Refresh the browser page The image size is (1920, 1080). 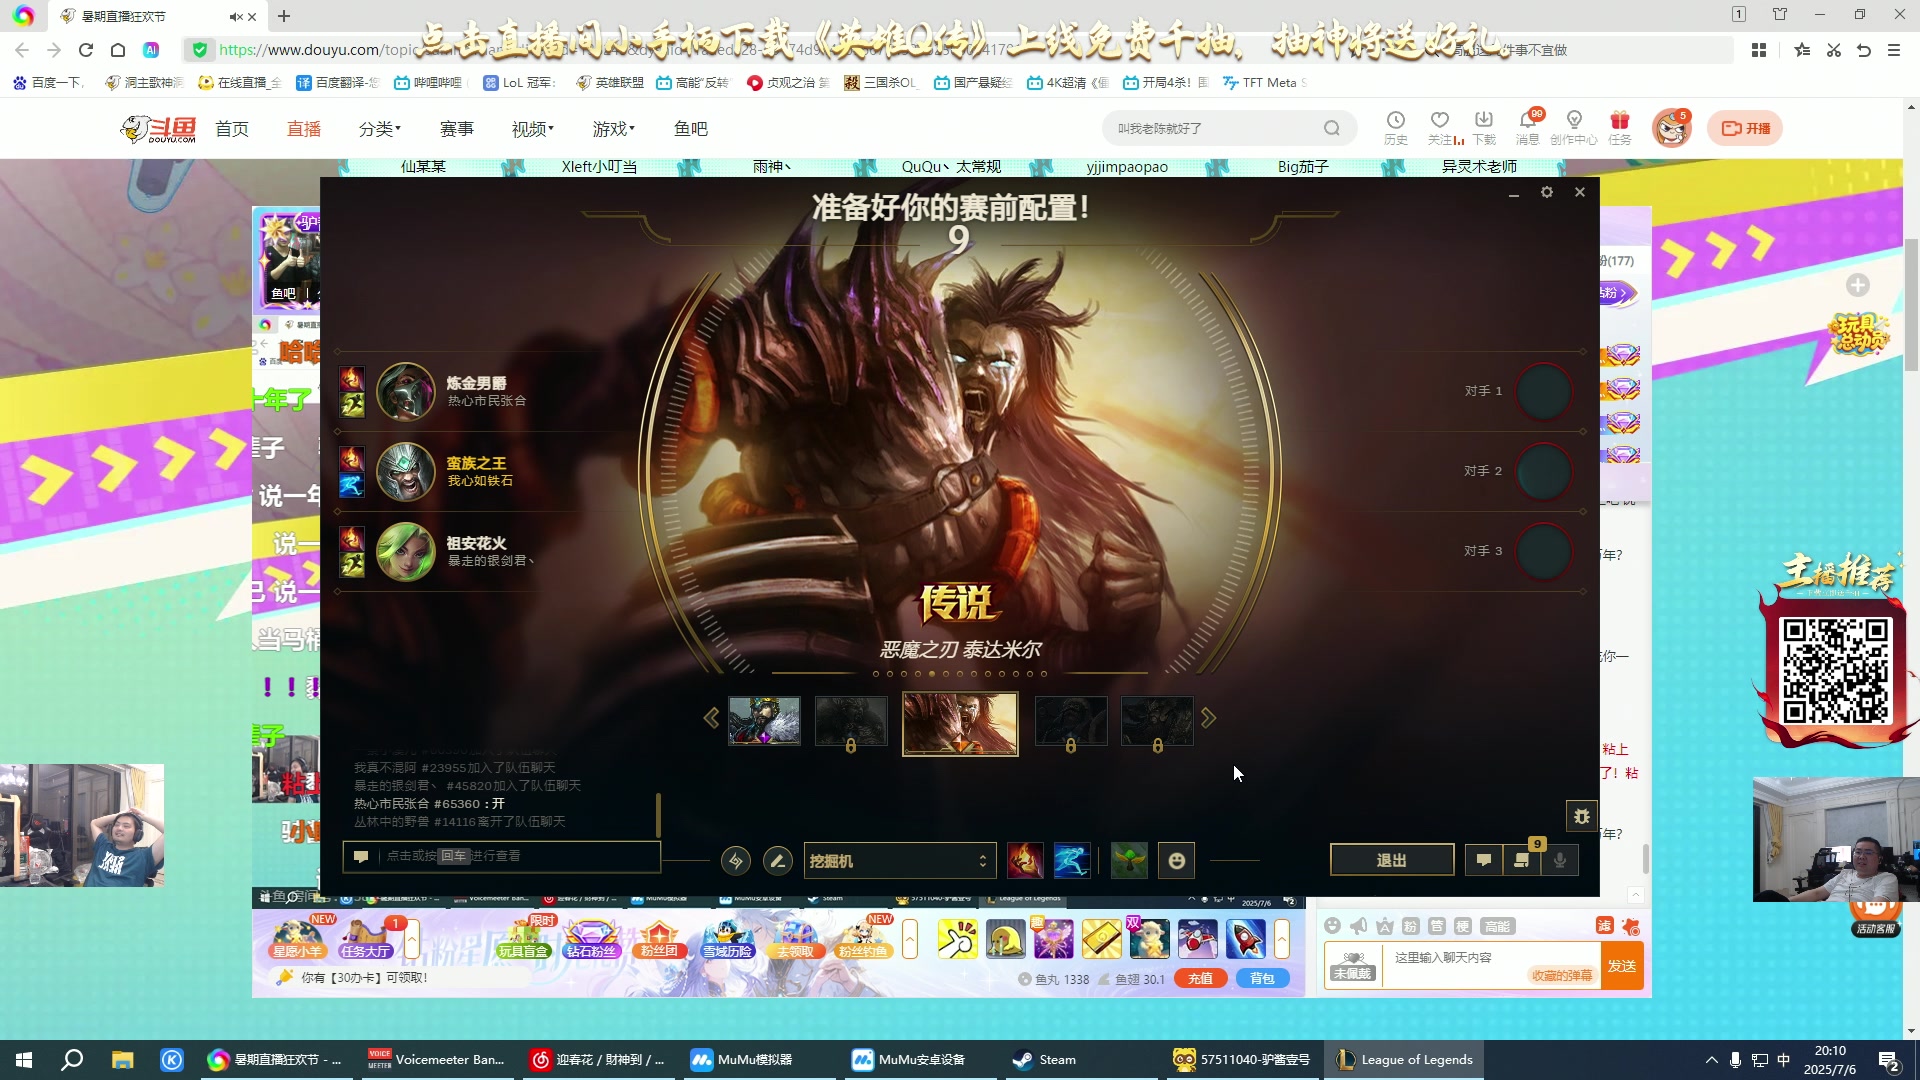pos(86,50)
